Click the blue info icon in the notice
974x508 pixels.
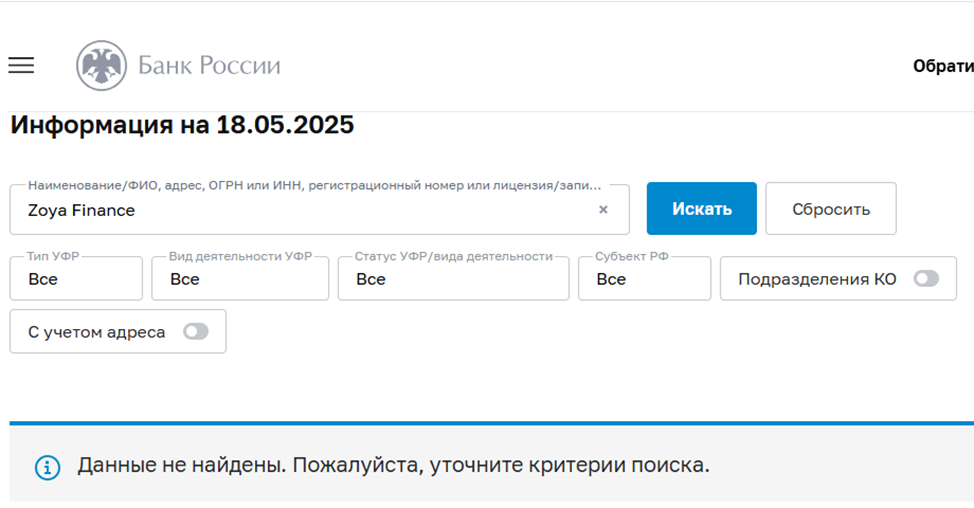[x=47, y=466]
